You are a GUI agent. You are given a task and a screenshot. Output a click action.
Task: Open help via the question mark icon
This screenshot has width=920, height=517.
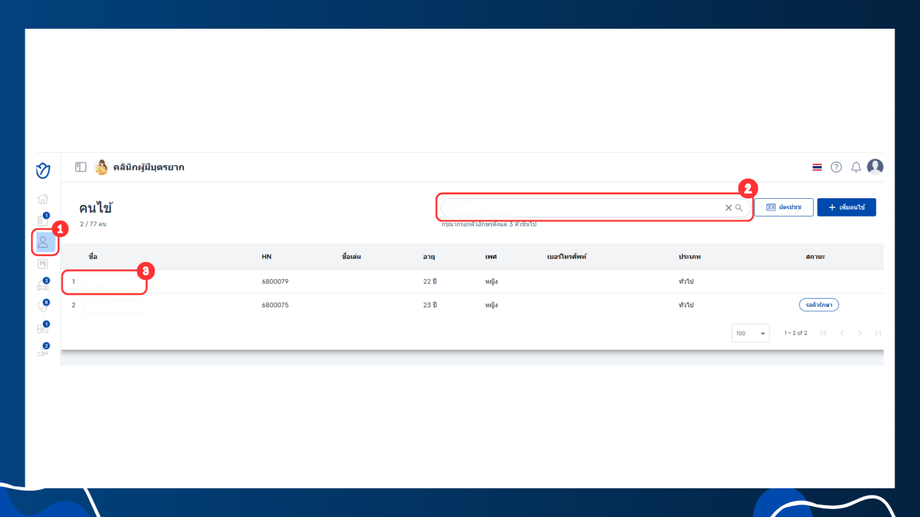[x=836, y=167]
